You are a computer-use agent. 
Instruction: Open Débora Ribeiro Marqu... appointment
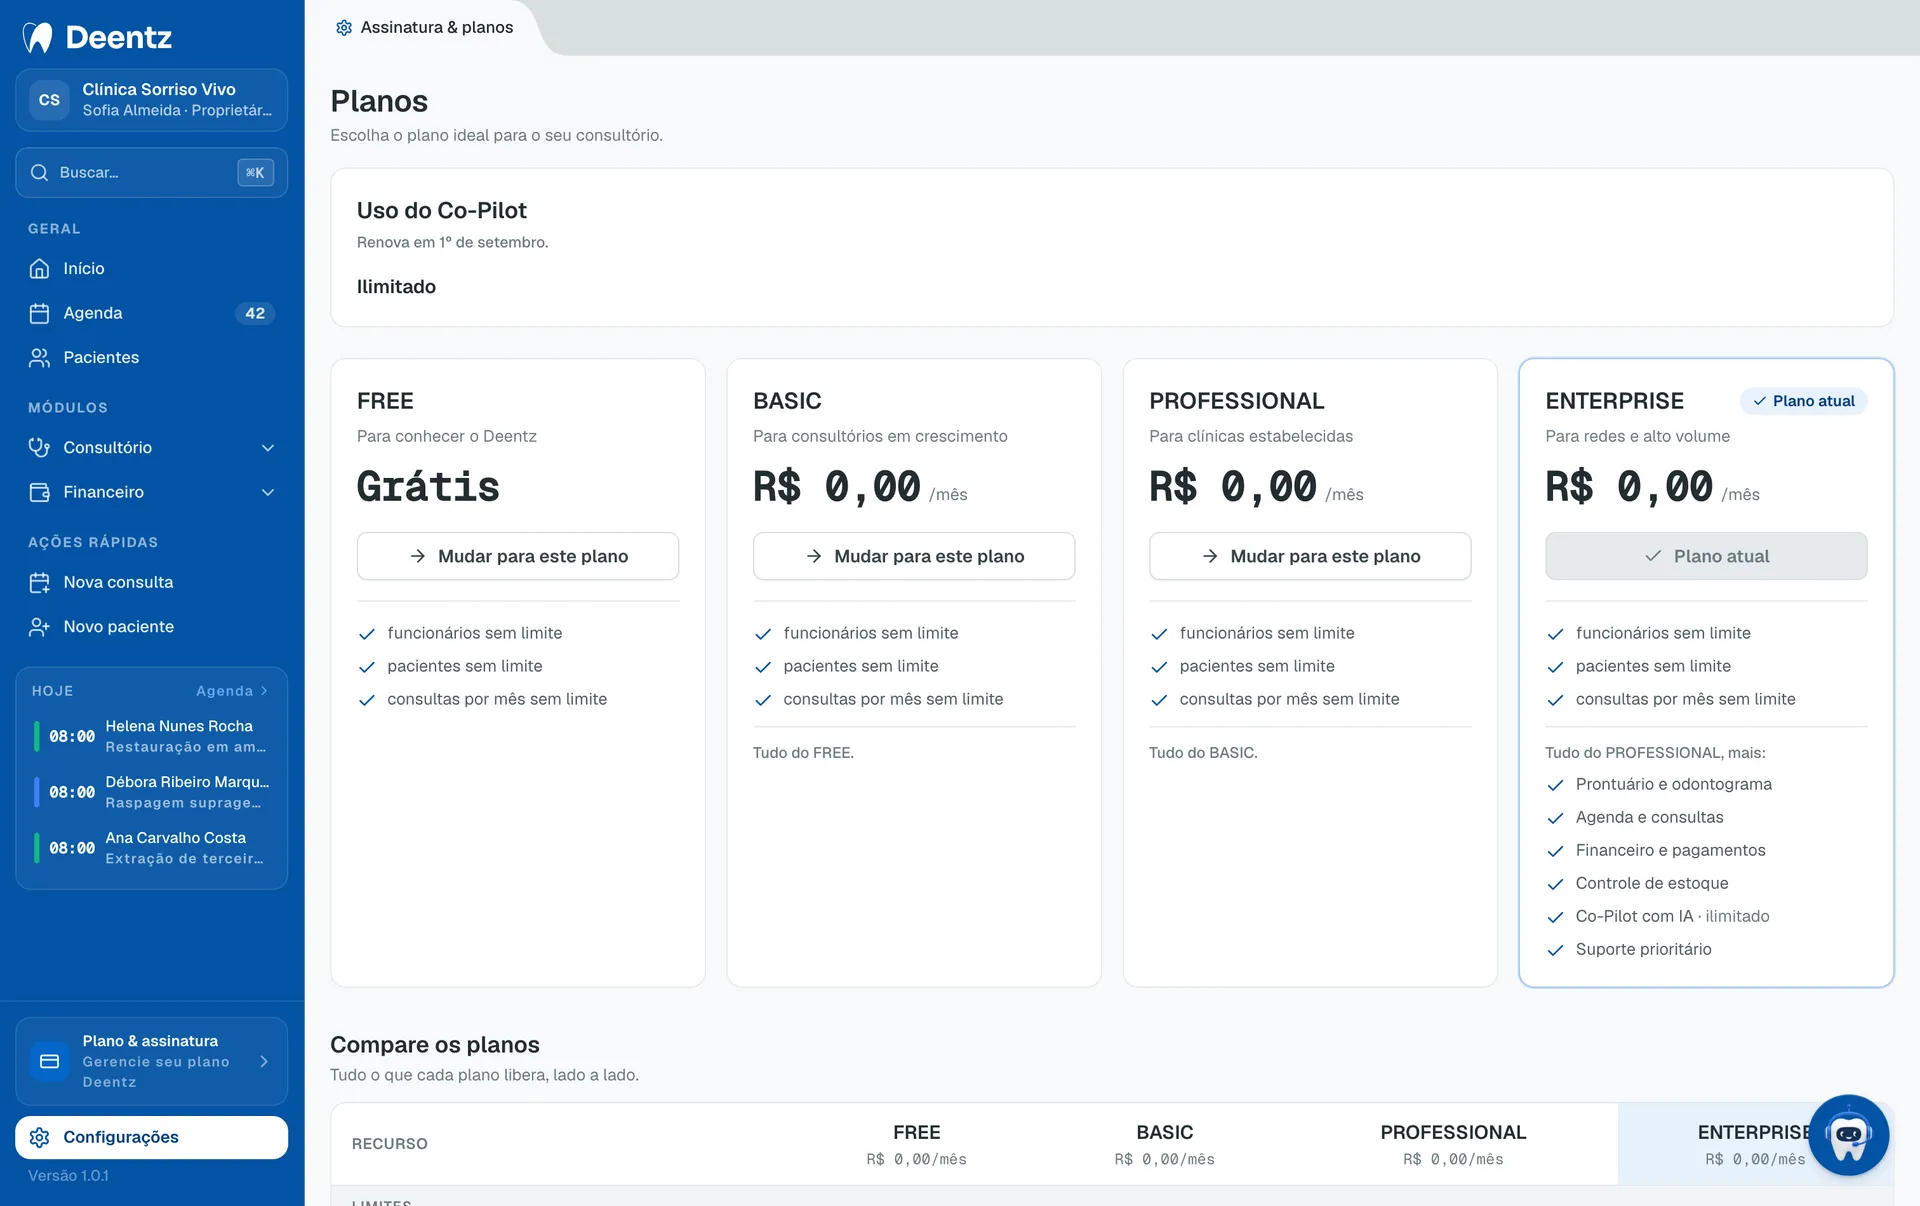pos(152,792)
